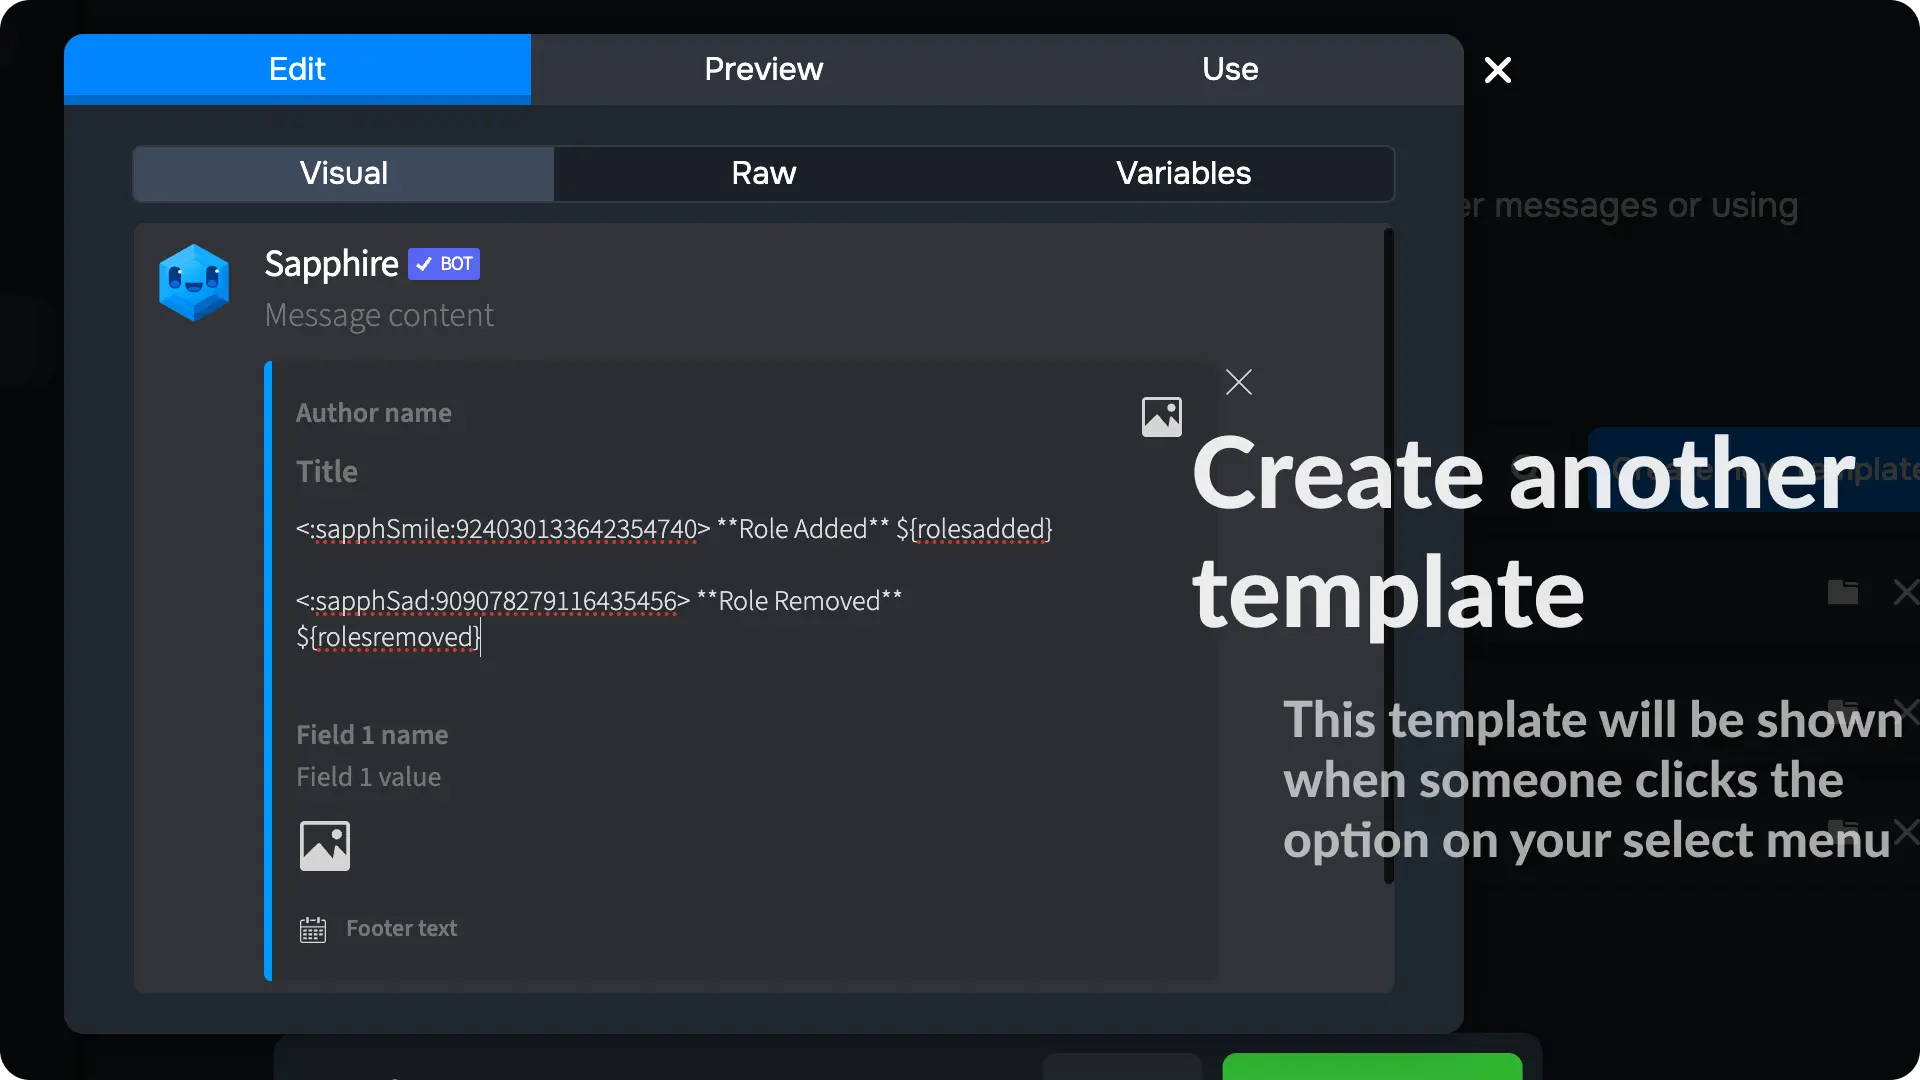Click the ${rolesremoved} variable text

[388, 637]
